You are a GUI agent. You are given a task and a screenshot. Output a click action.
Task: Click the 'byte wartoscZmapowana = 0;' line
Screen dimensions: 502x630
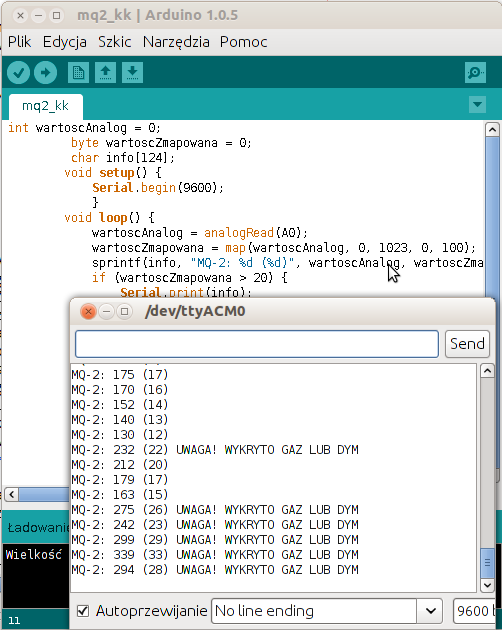point(161,143)
